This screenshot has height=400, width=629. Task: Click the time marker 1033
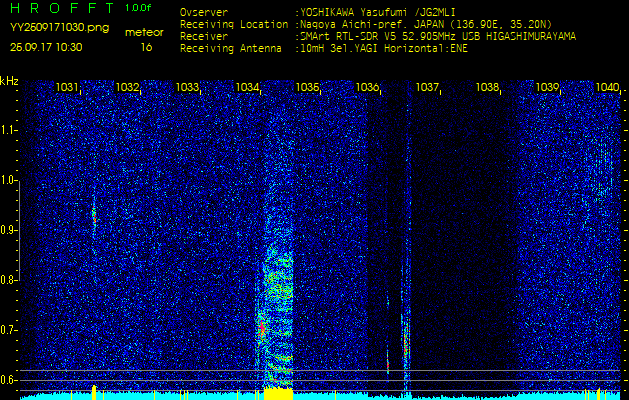click(x=187, y=87)
